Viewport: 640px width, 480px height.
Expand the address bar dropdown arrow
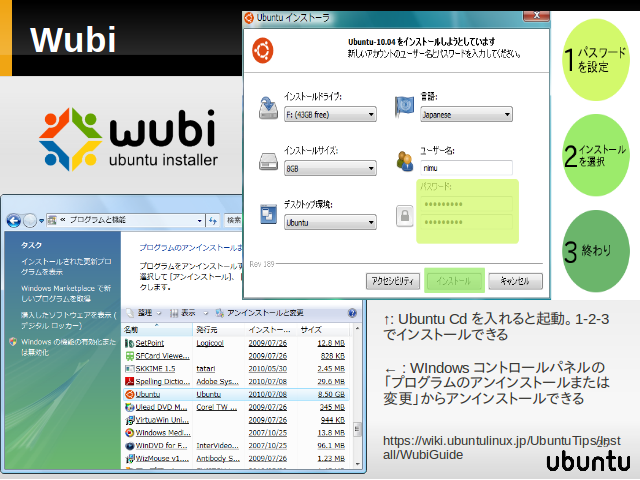(199, 221)
